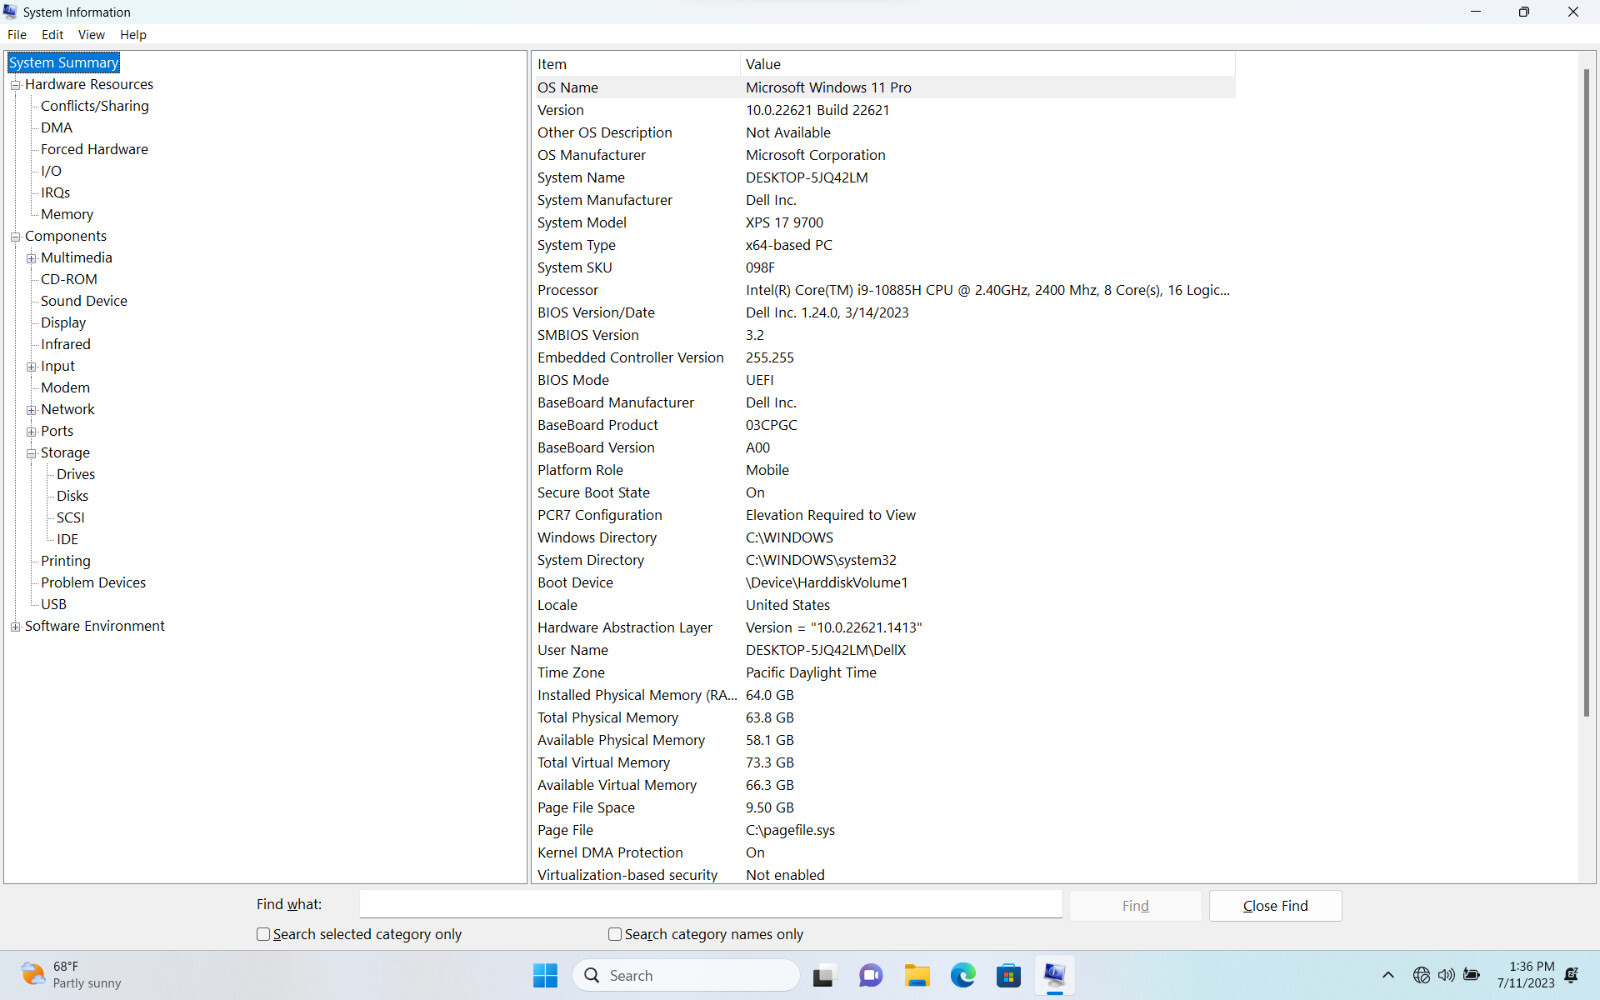This screenshot has width=1600, height=1000.
Task: Launch Microsoft Edge from the taskbar
Action: coord(963,975)
